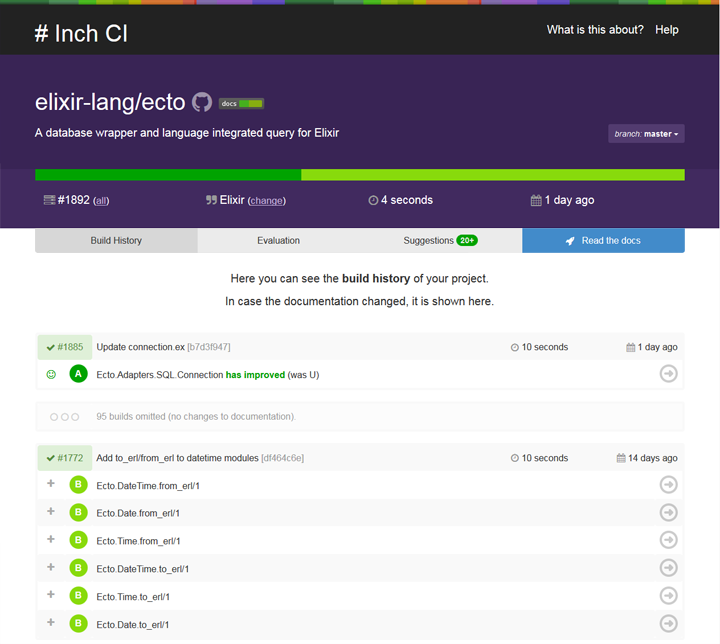Image resolution: width=720 pixels, height=644 pixels.
Task: Open the branch: master dropdown
Action: [x=646, y=134]
